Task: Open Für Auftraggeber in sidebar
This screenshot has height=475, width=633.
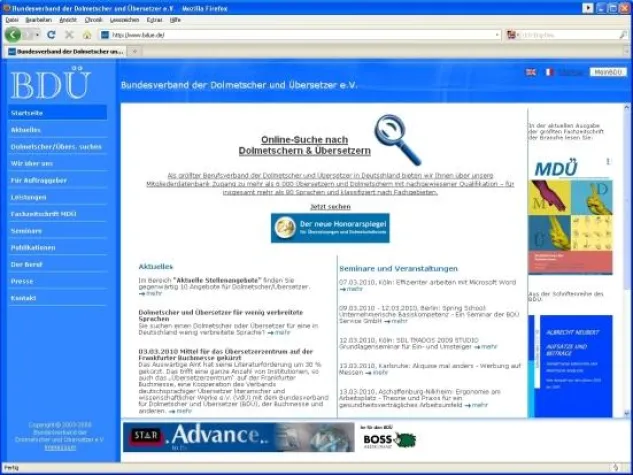Action: click(57, 180)
